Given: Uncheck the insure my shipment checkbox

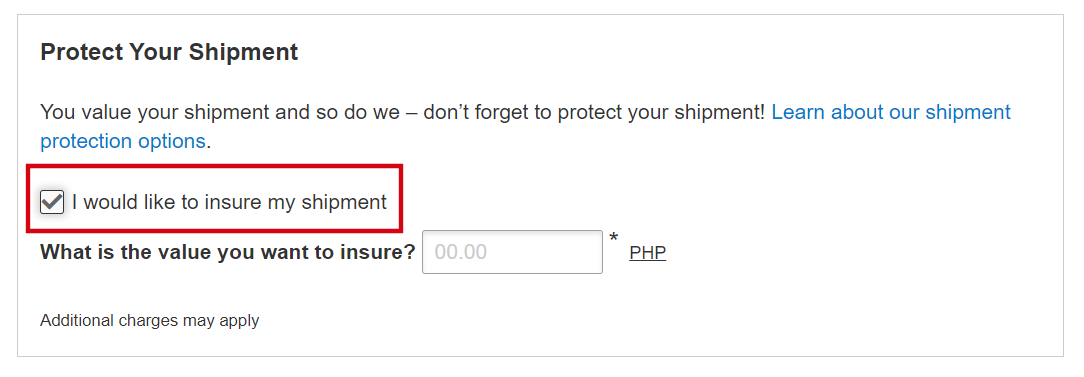Looking at the screenshot, I should coord(52,202).
